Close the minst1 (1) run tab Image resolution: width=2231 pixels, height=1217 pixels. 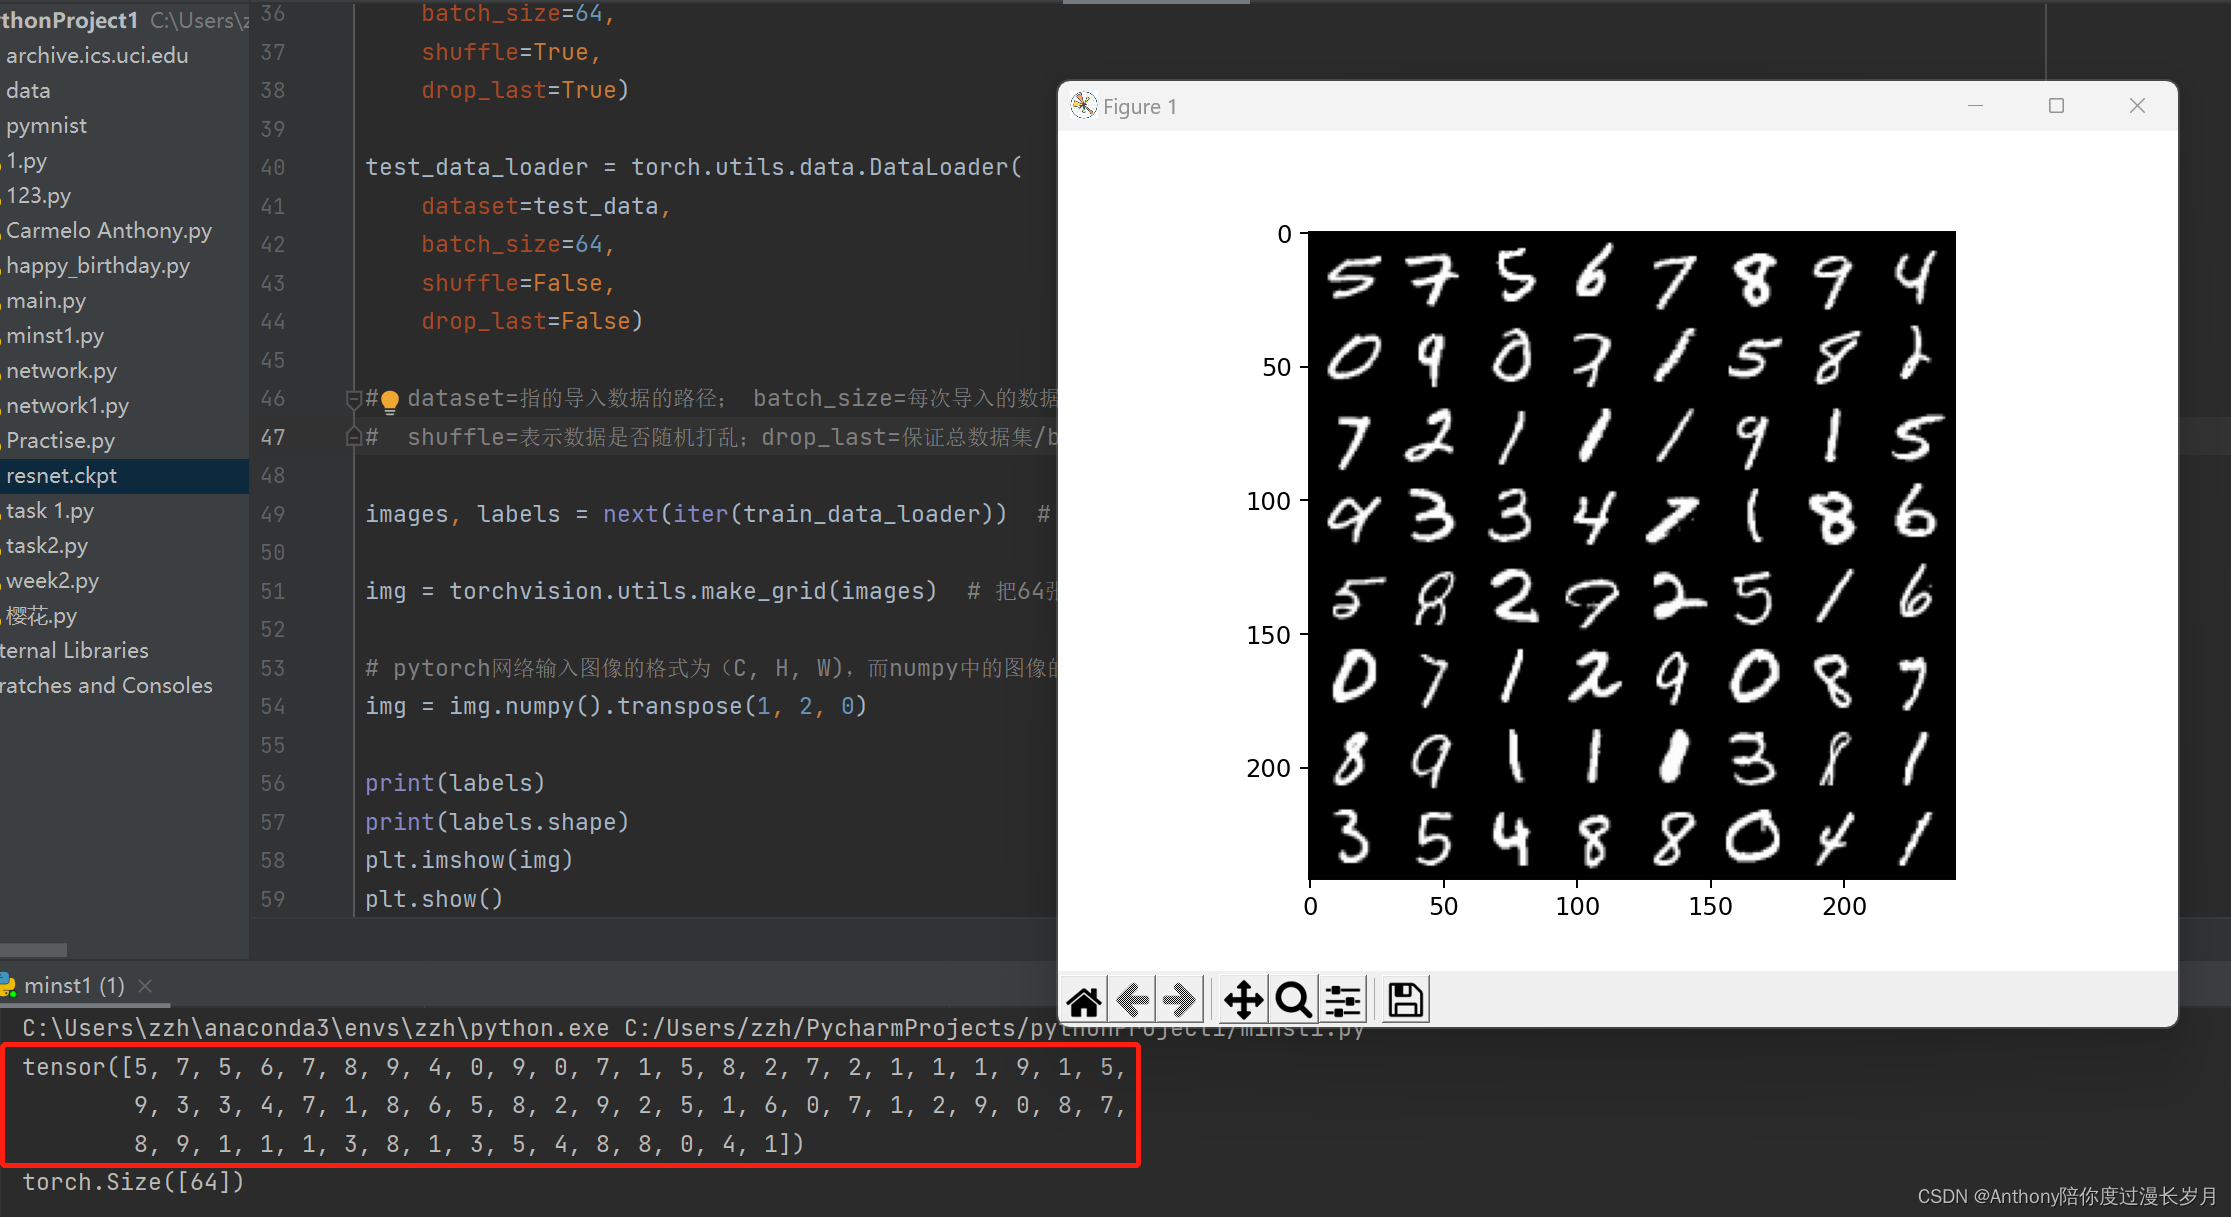coord(145,986)
